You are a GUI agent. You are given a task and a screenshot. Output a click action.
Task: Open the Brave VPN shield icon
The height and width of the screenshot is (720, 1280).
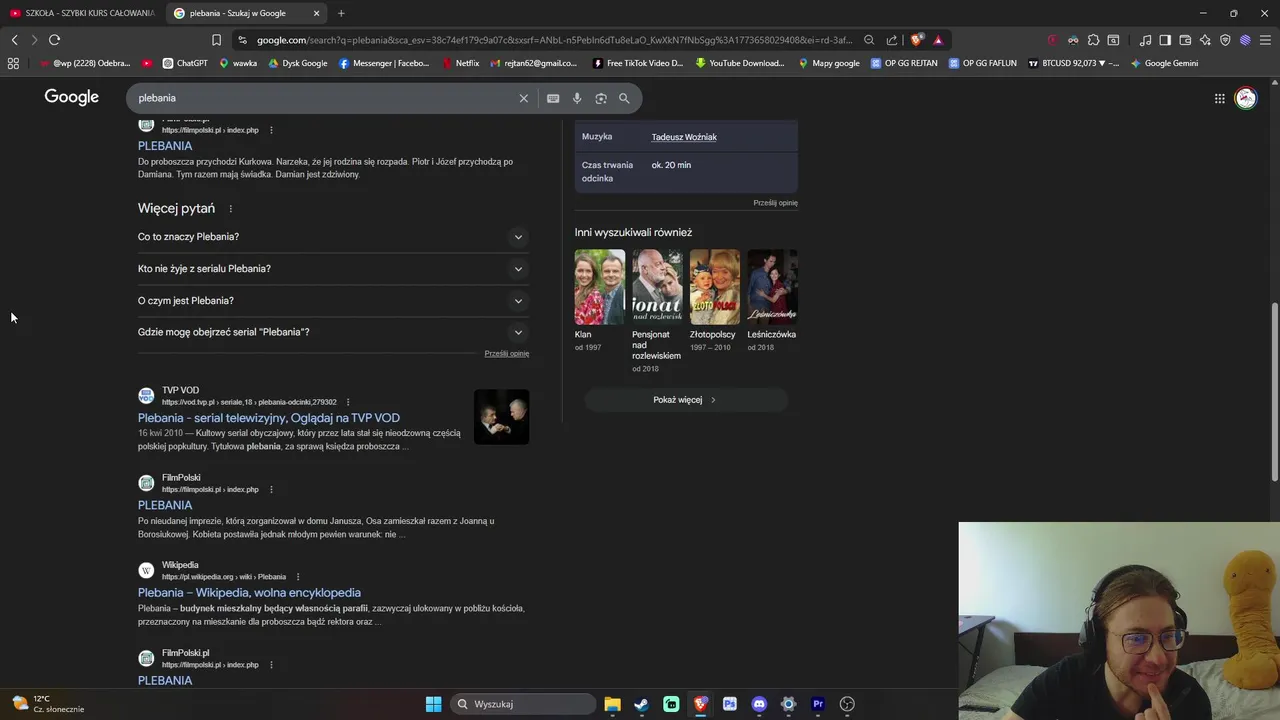(x=1225, y=40)
